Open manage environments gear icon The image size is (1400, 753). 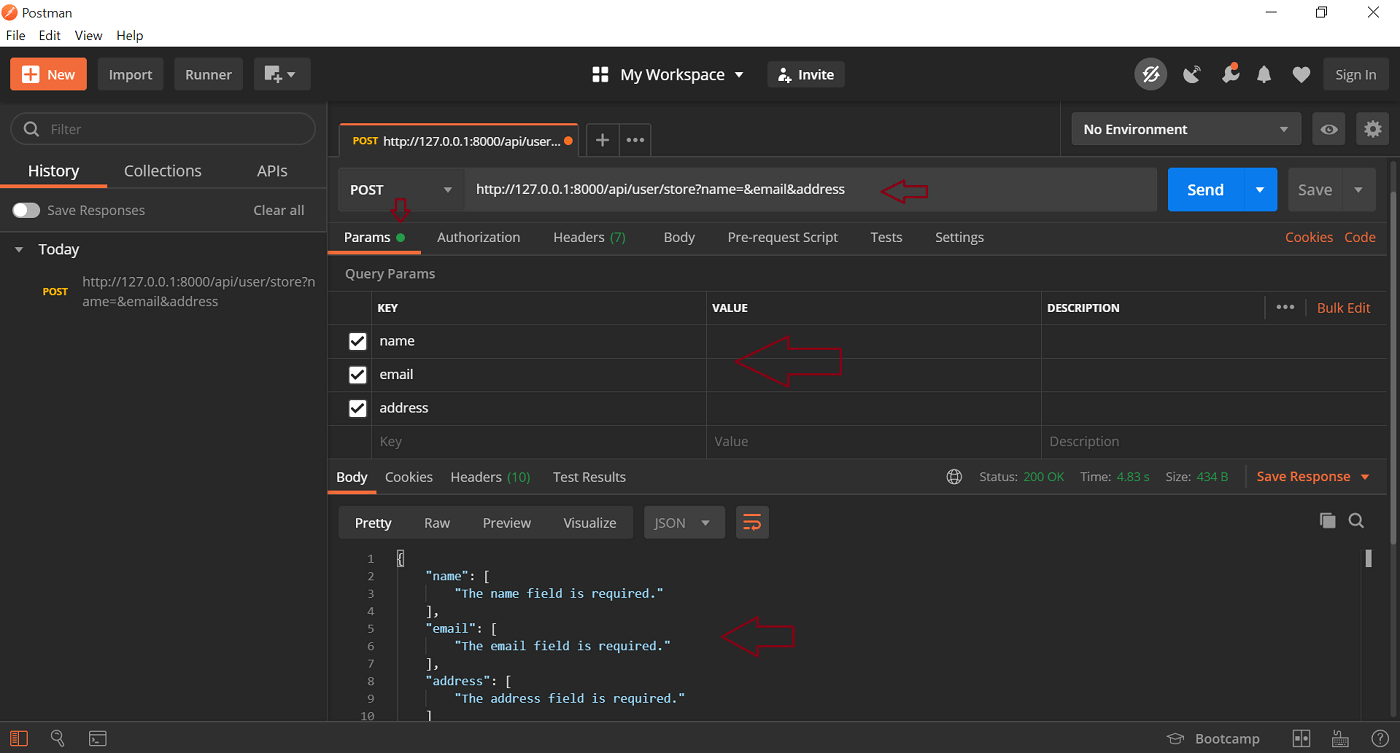pos(1373,129)
